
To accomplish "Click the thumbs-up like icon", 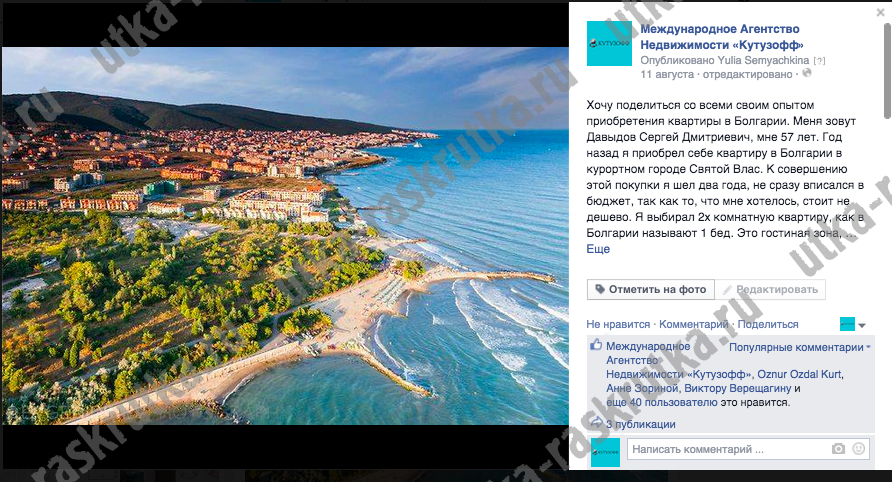I will pos(596,345).
